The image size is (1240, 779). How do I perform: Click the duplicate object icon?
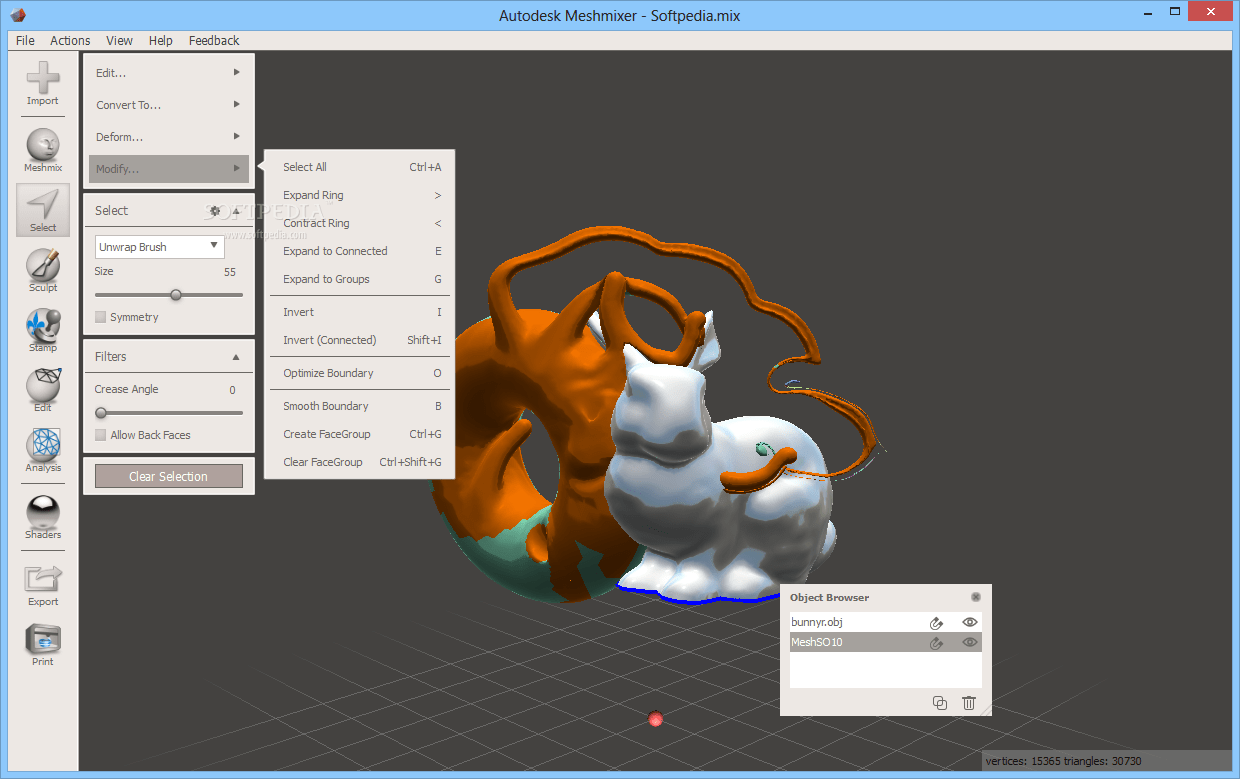tap(939, 703)
